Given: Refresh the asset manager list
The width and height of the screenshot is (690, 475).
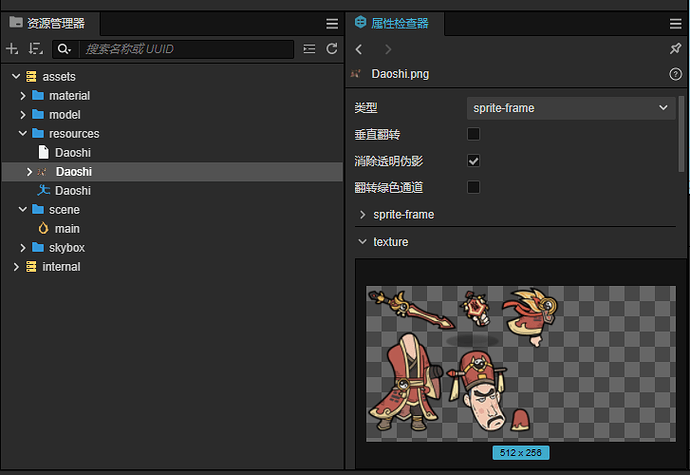Looking at the screenshot, I should pos(332,49).
